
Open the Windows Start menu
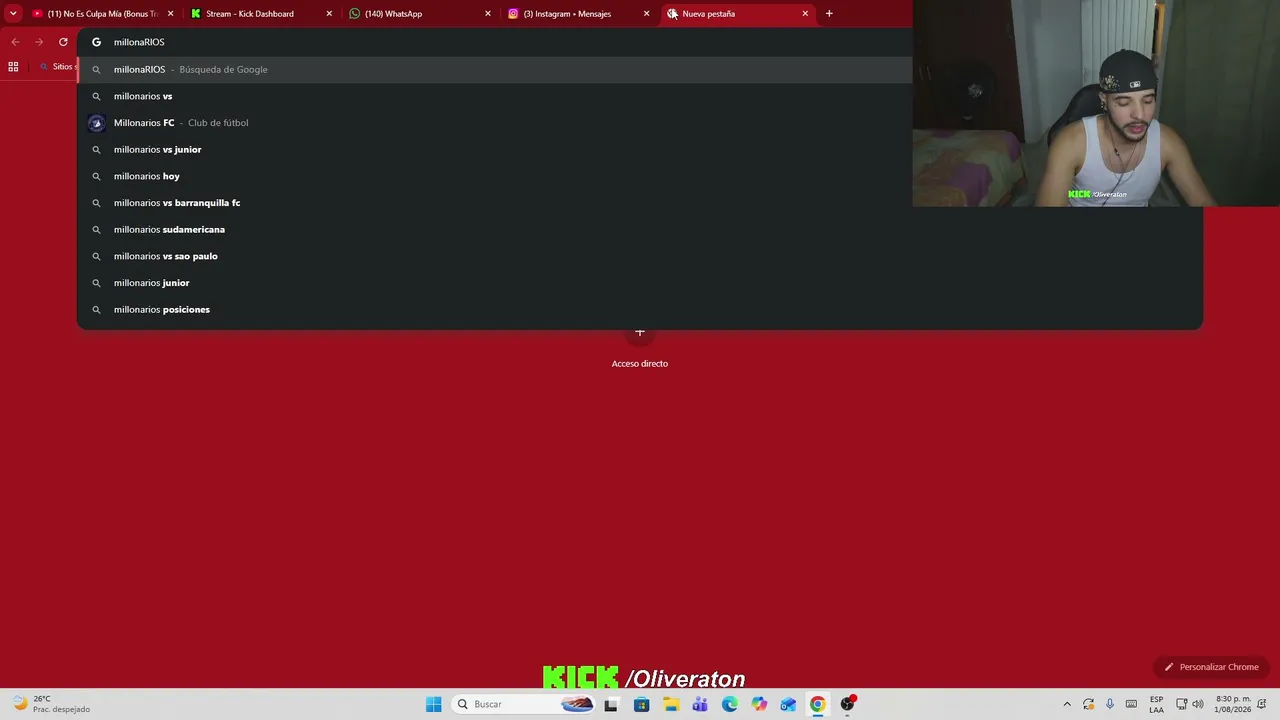[x=433, y=704]
